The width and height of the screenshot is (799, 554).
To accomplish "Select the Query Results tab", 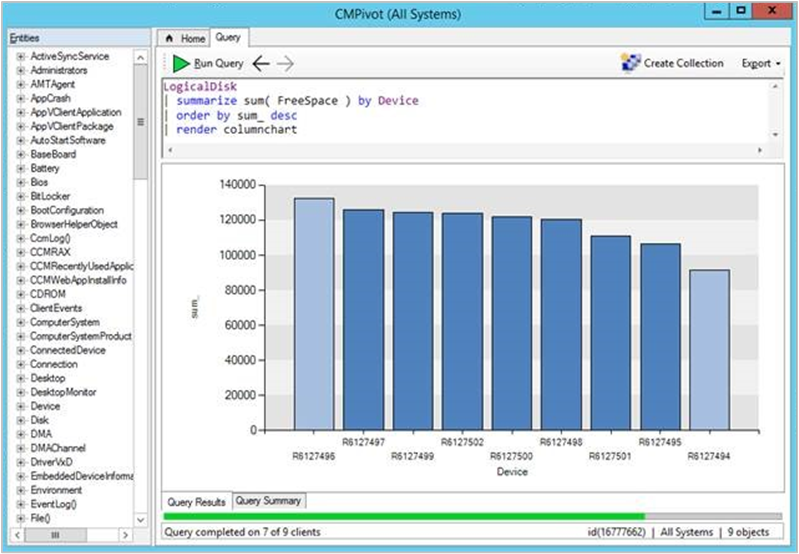I will tap(196, 501).
